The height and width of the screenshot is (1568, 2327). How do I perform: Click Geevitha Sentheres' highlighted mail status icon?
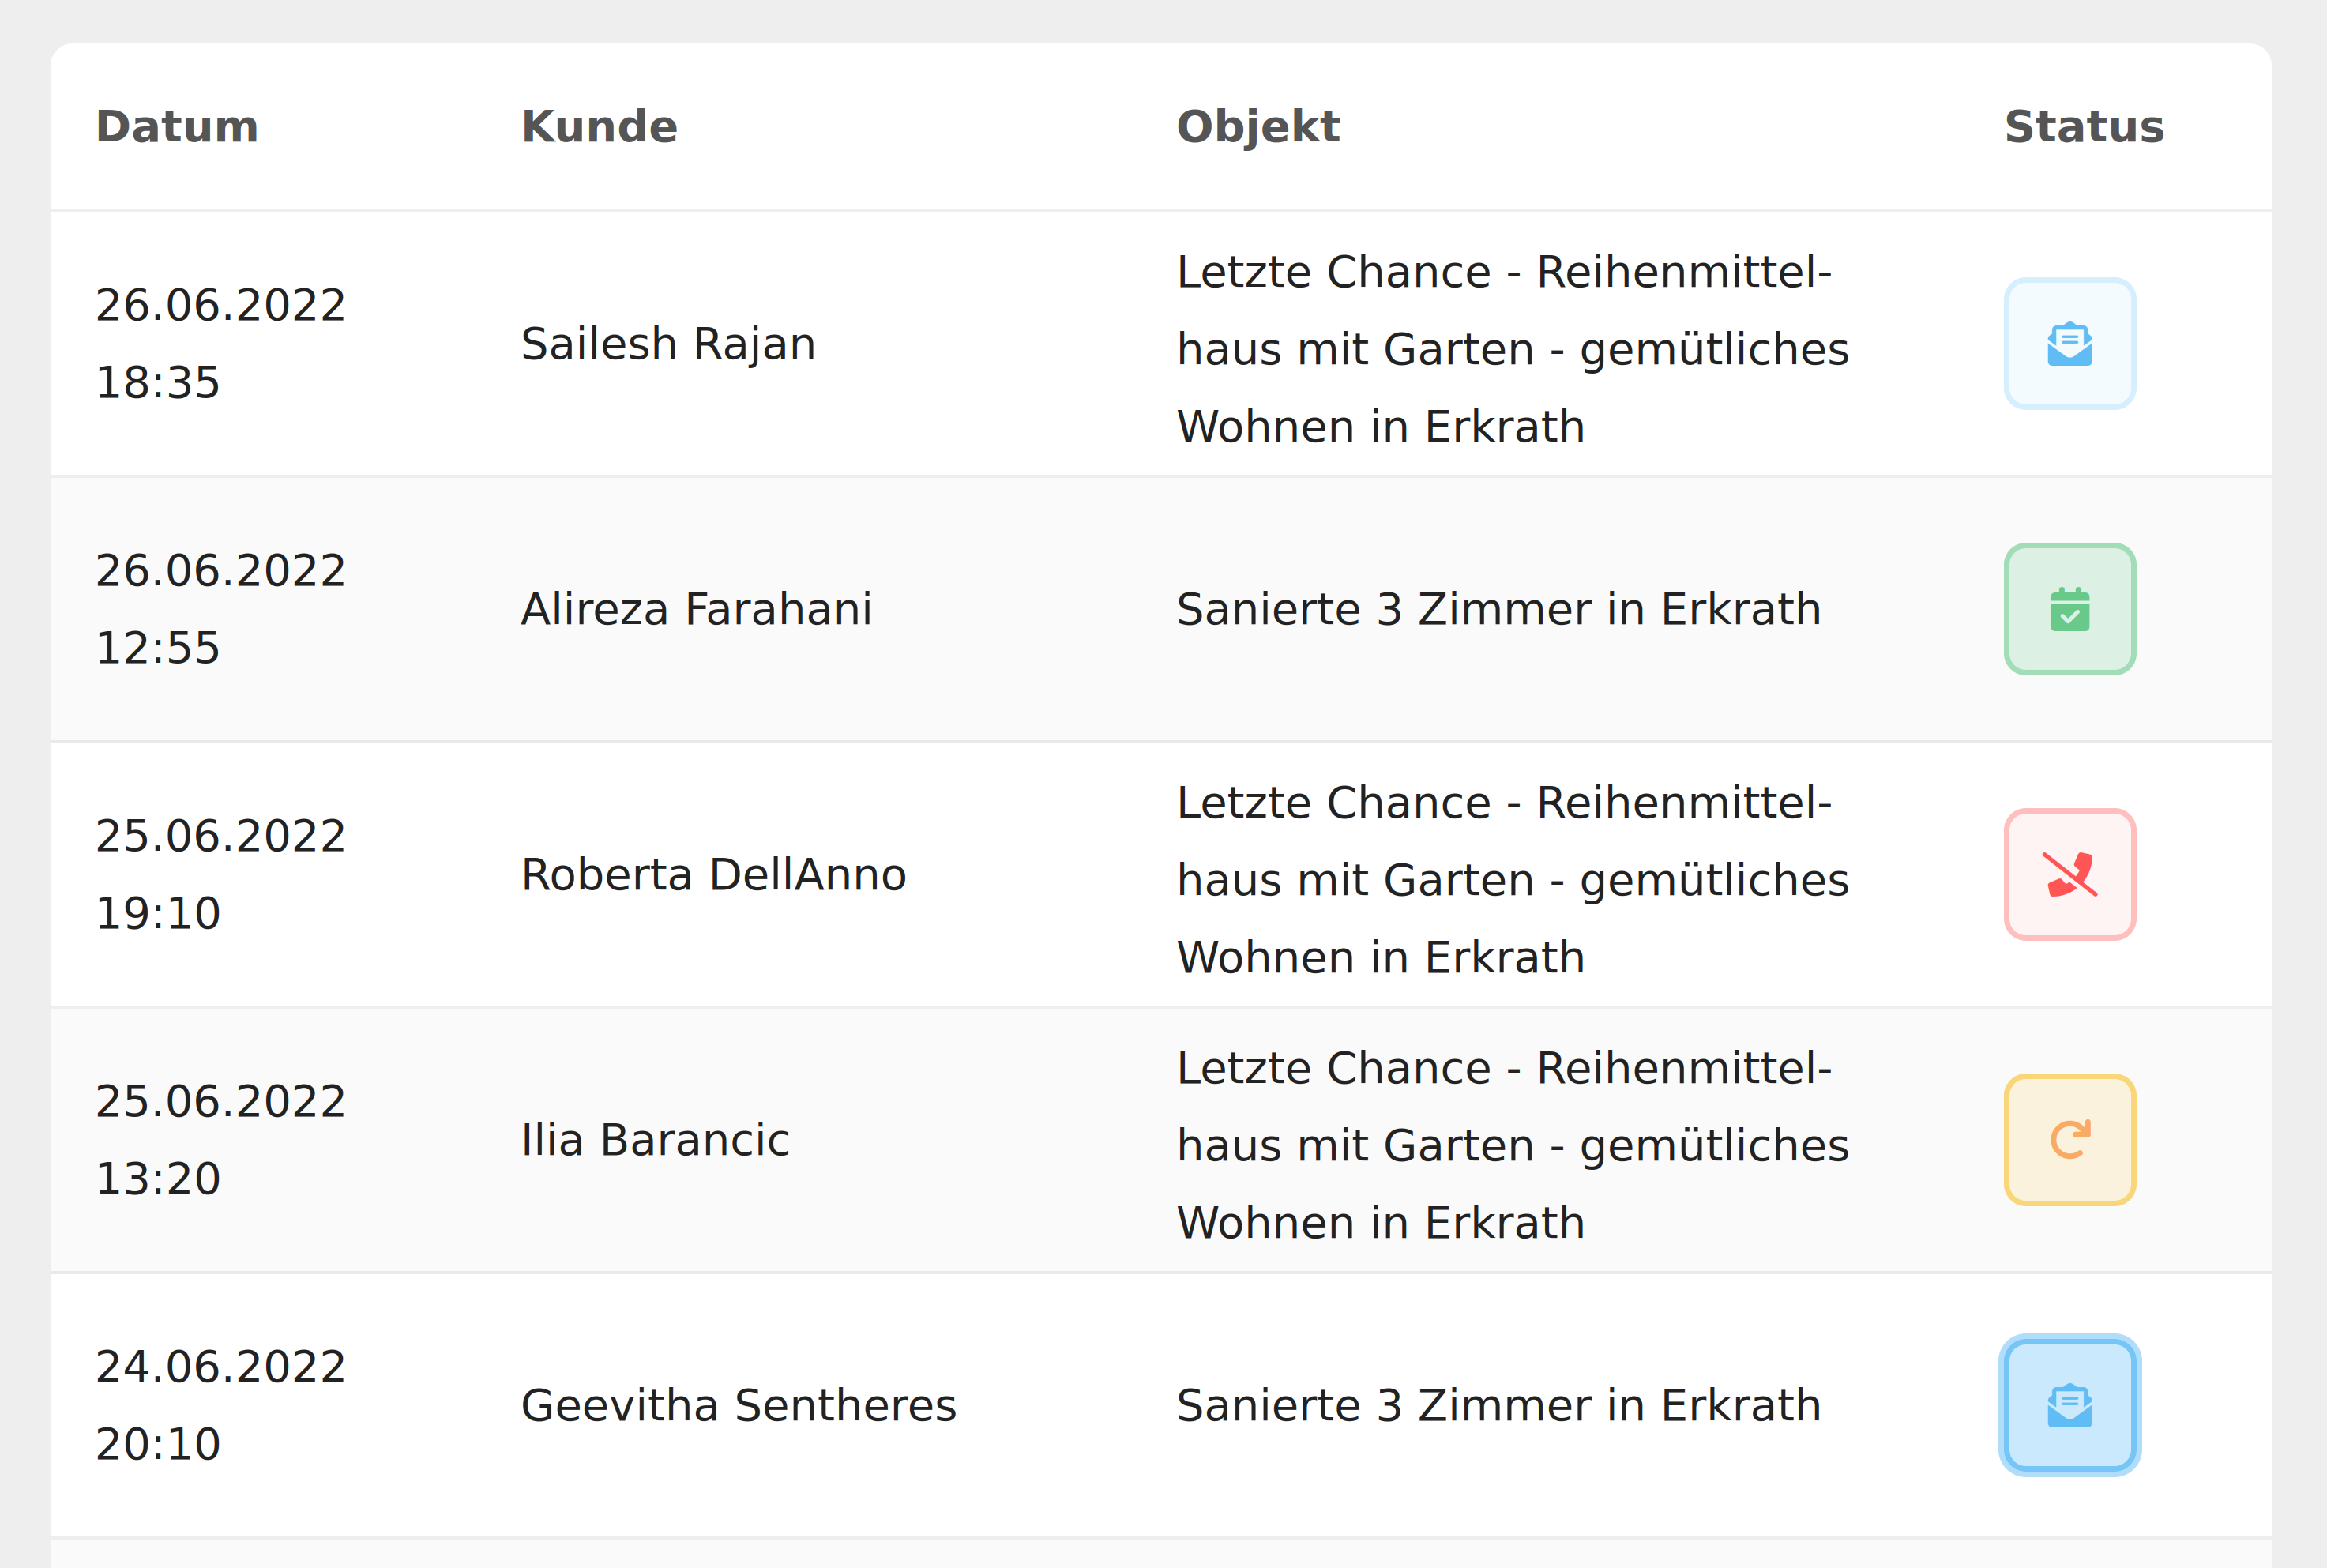point(2069,1405)
